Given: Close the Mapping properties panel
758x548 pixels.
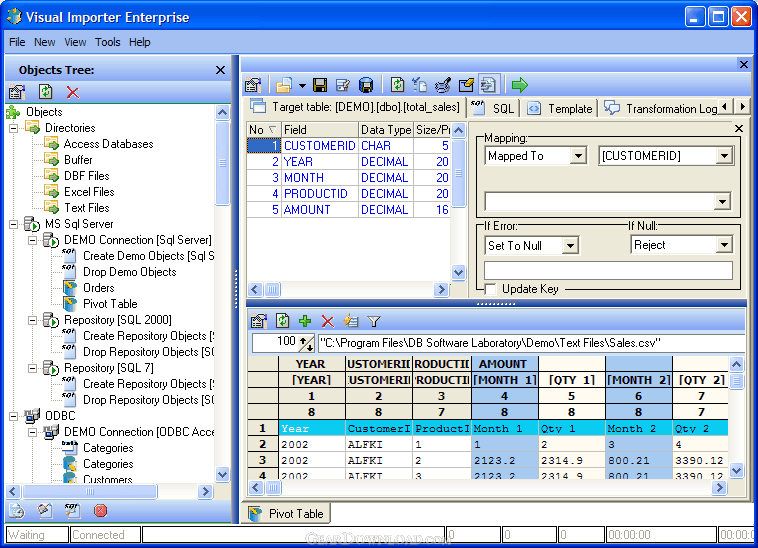Looking at the screenshot, I should point(739,129).
